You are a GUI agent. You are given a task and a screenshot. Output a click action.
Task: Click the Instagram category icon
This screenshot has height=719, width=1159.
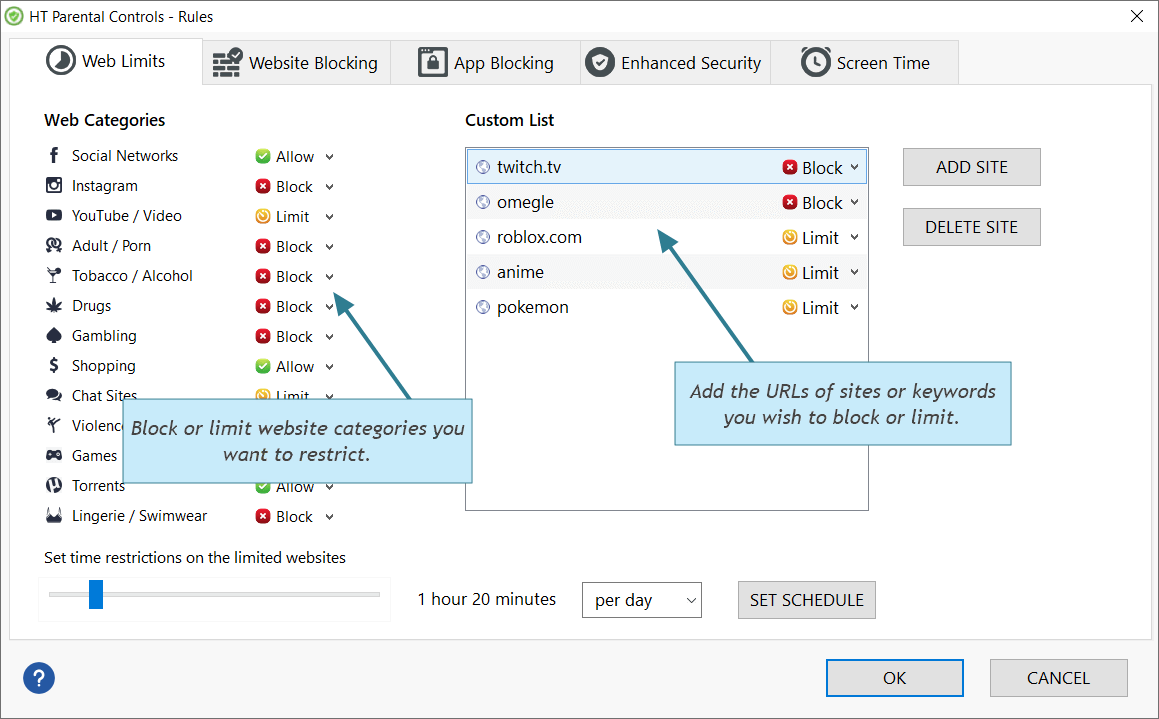[54, 185]
